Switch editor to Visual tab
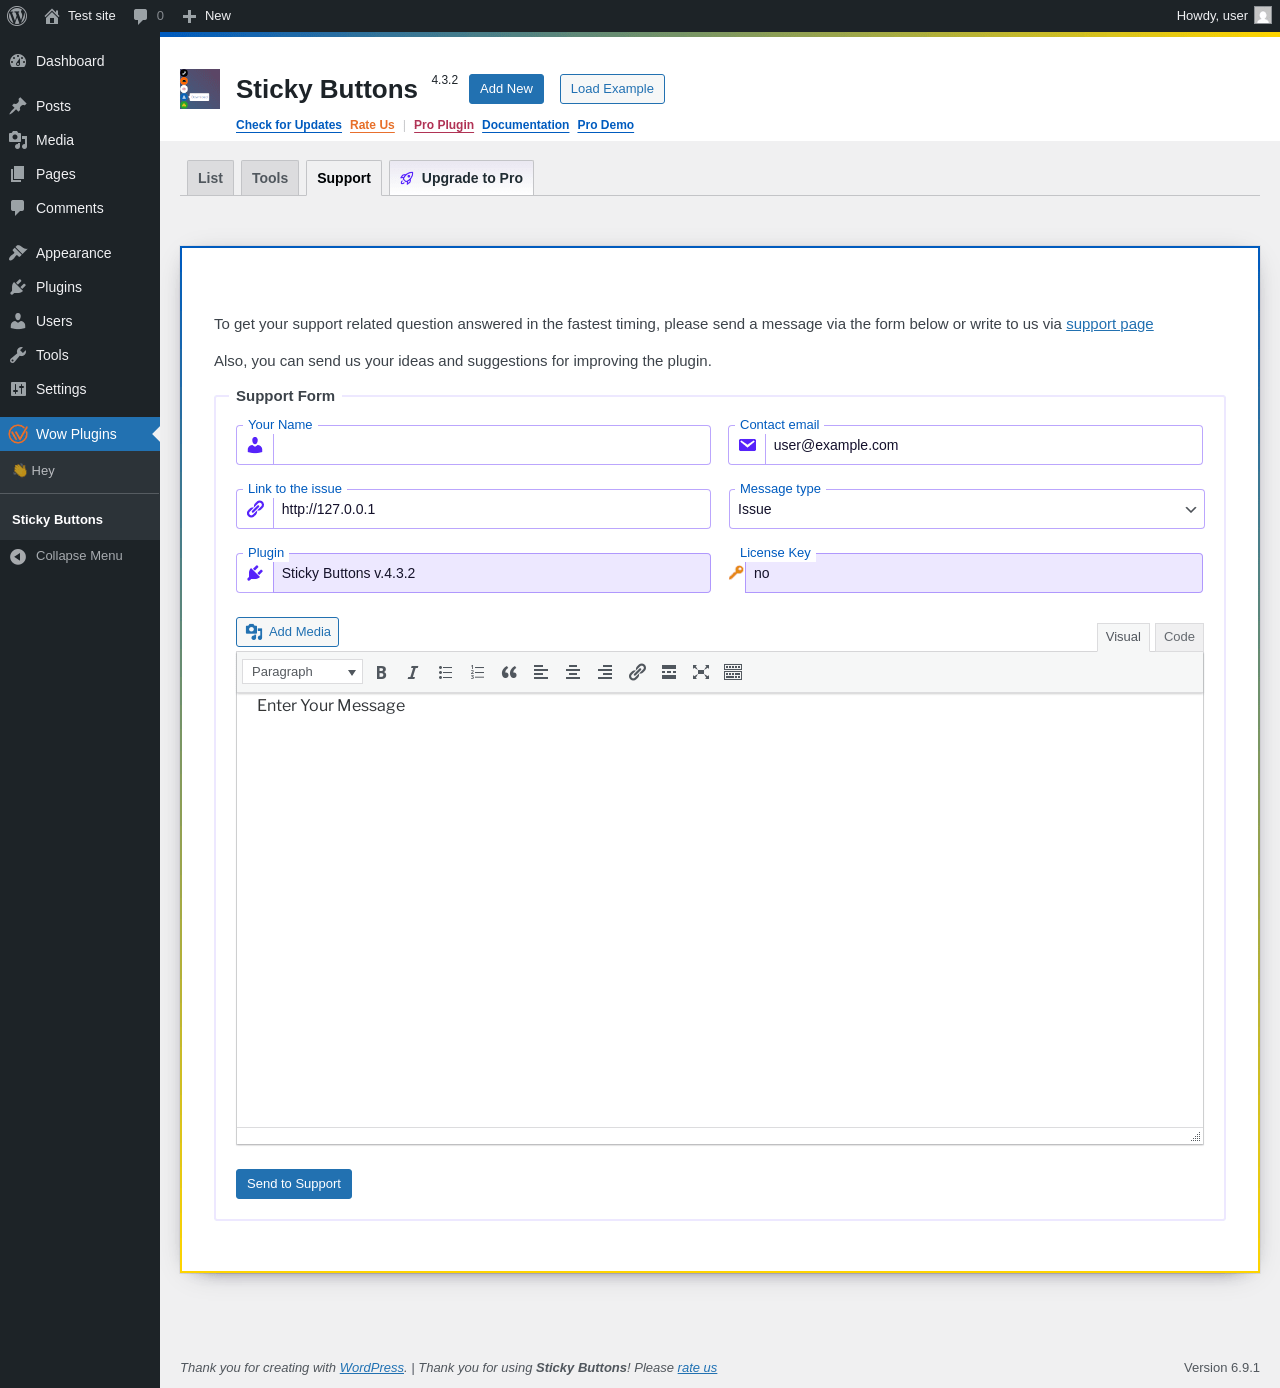 pos(1123,637)
